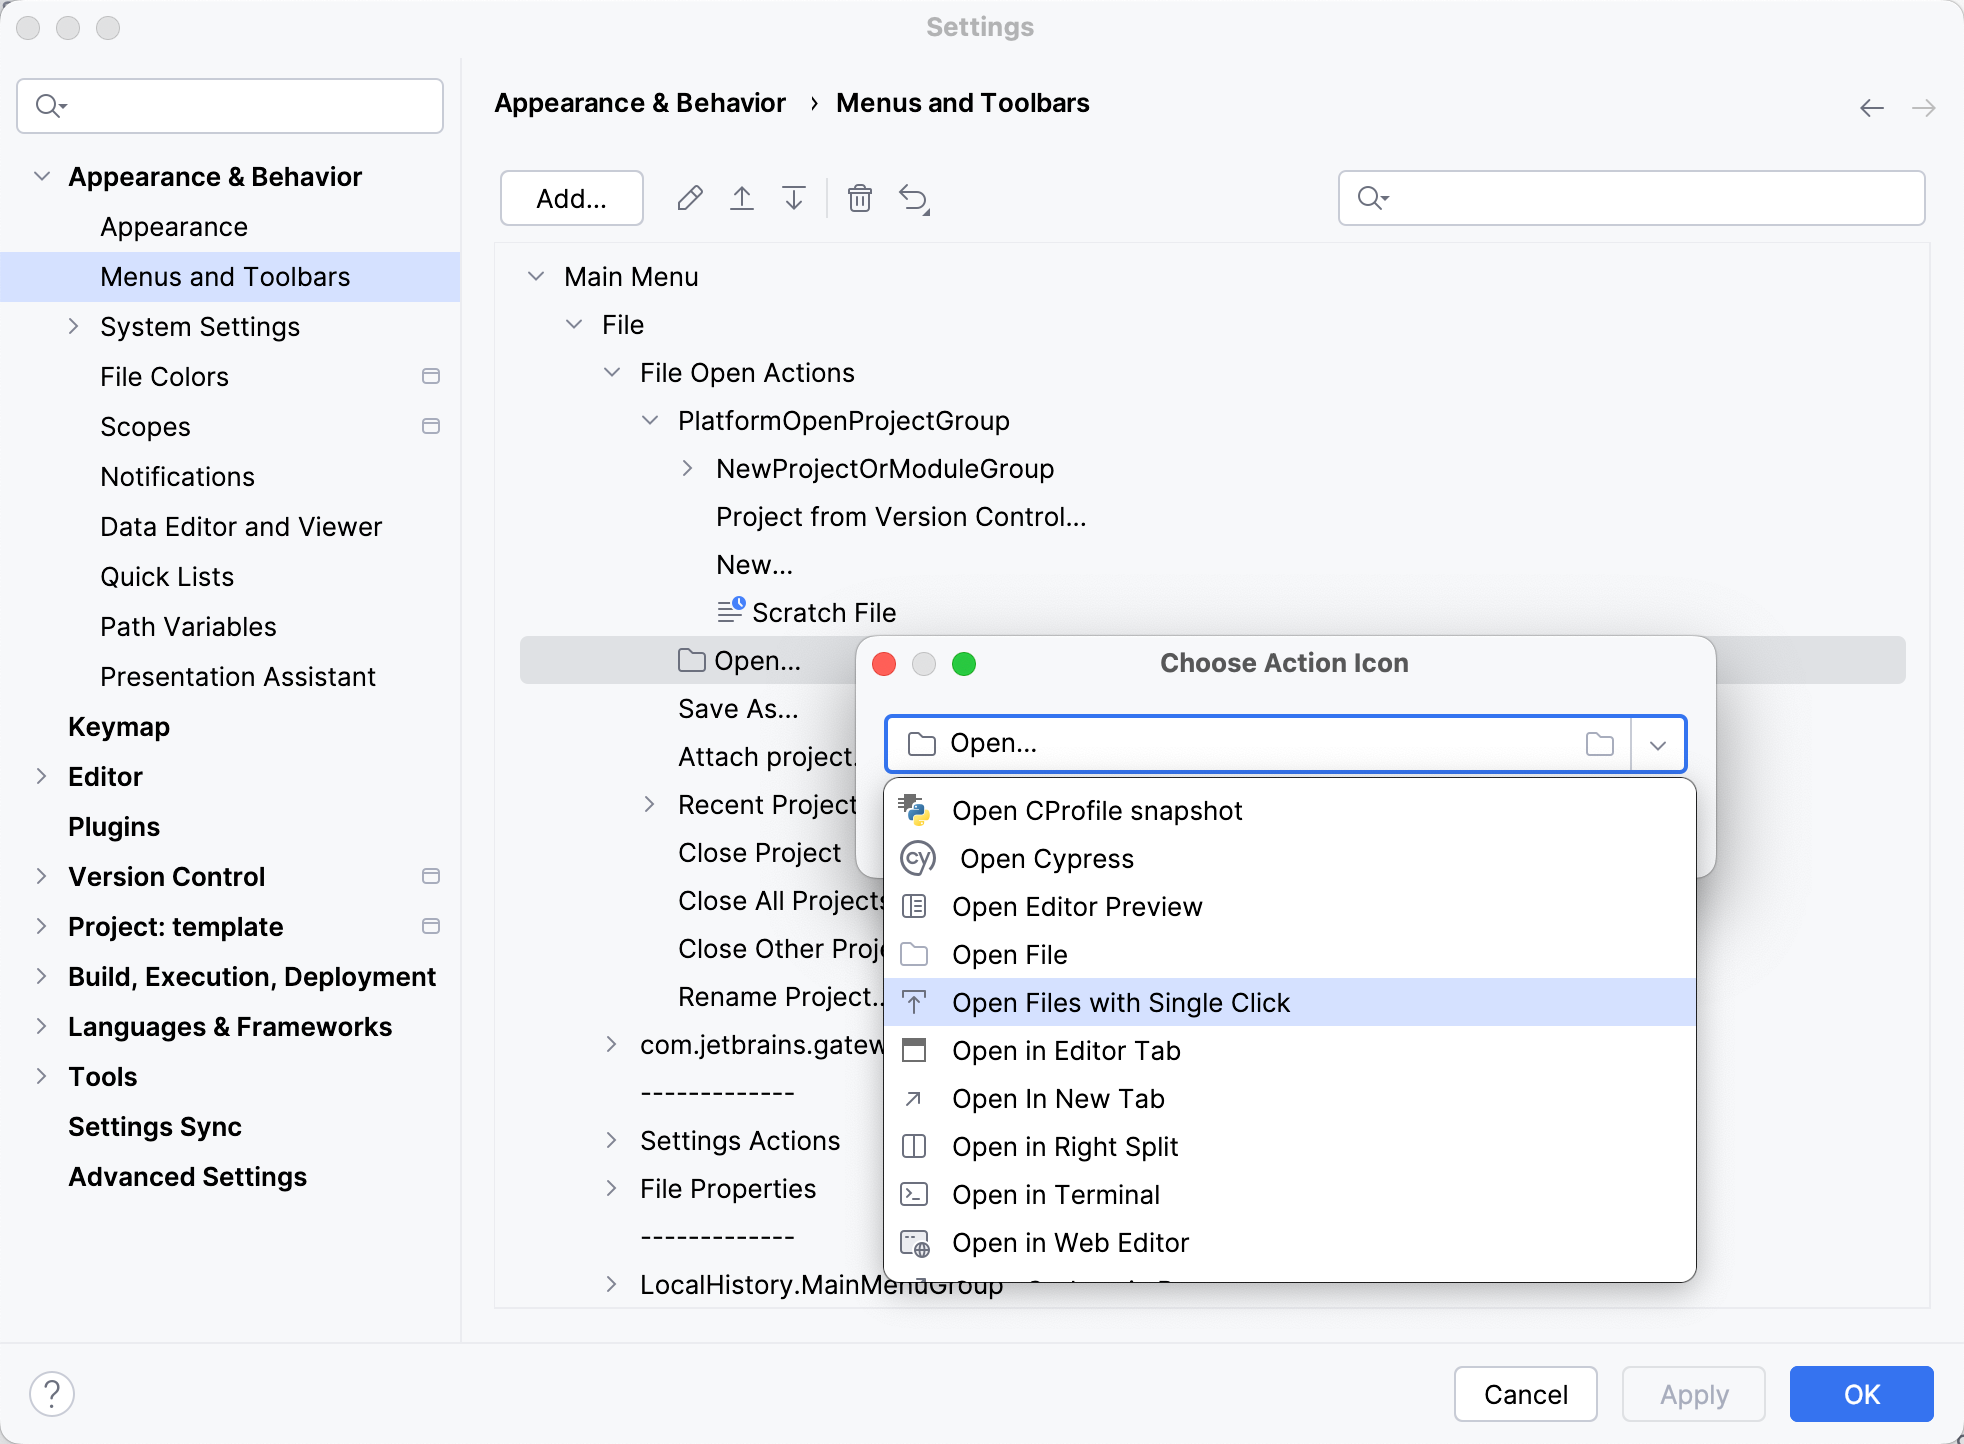Click project-level marker beside Project: template
Image resolution: width=1964 pixels, height=1444 pixels.
(x=431, y=926)
